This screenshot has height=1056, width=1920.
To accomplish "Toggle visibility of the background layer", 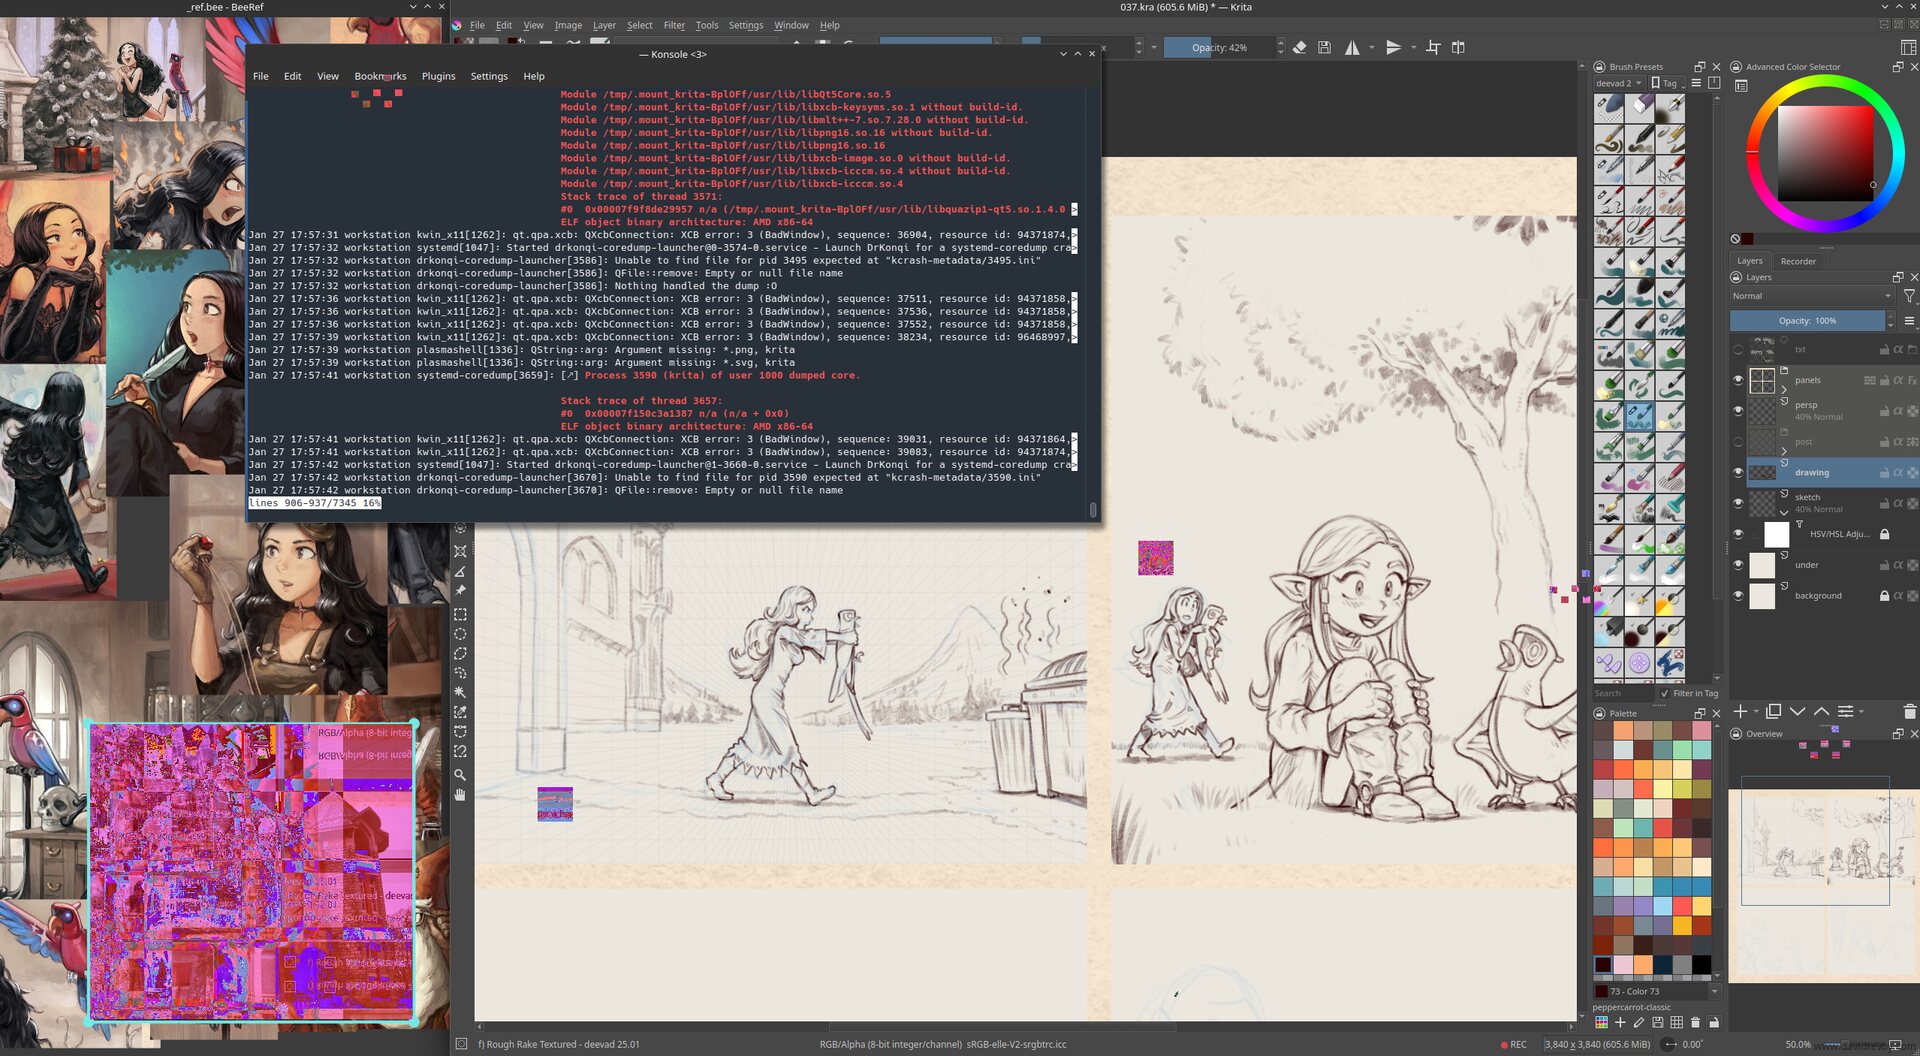I will click(x=1738, y=596).
